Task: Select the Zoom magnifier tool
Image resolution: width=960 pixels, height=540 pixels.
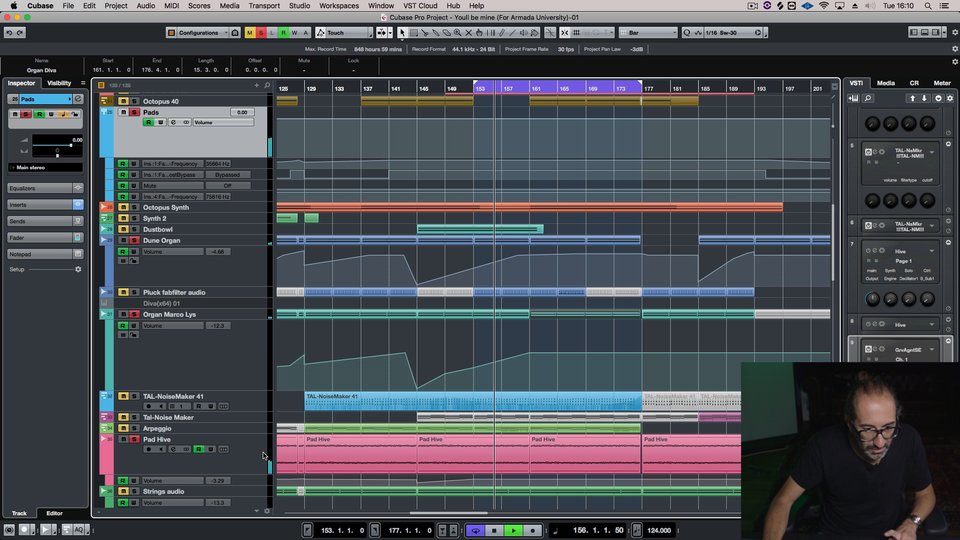Action: 457,32
